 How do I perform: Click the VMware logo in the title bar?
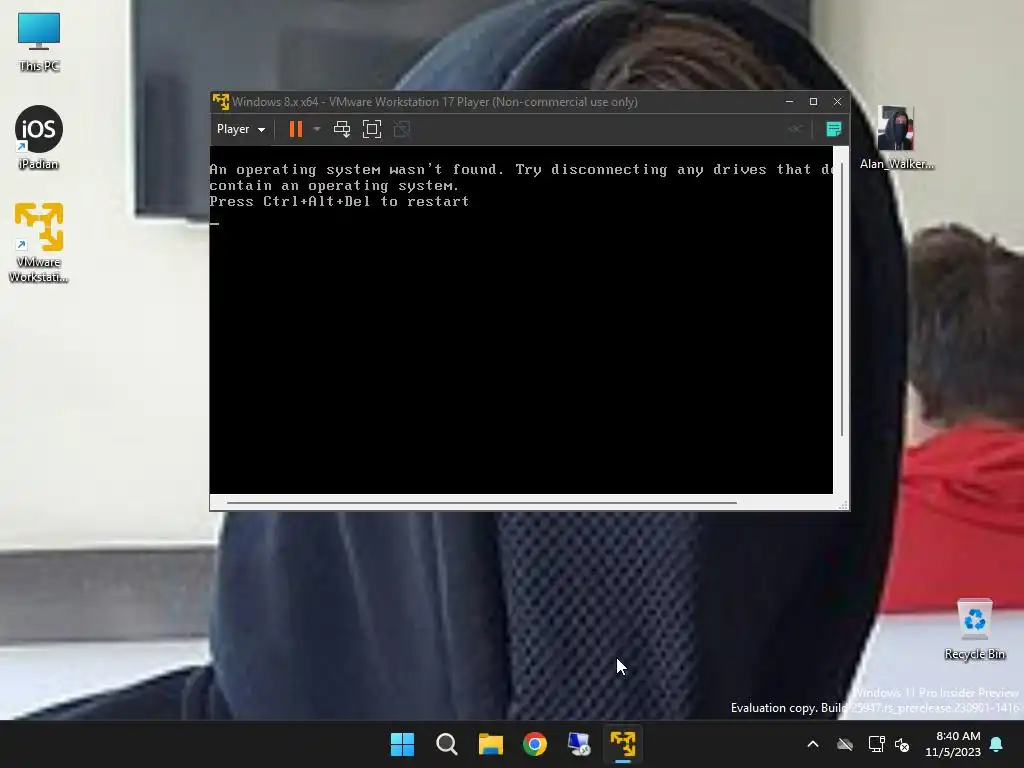click(221, 102)
